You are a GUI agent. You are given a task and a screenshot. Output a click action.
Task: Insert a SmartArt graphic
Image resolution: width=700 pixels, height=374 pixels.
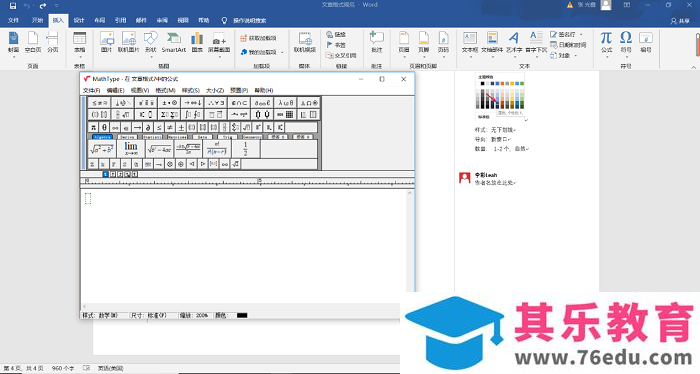pyautogui.click(x=174, y=43)
